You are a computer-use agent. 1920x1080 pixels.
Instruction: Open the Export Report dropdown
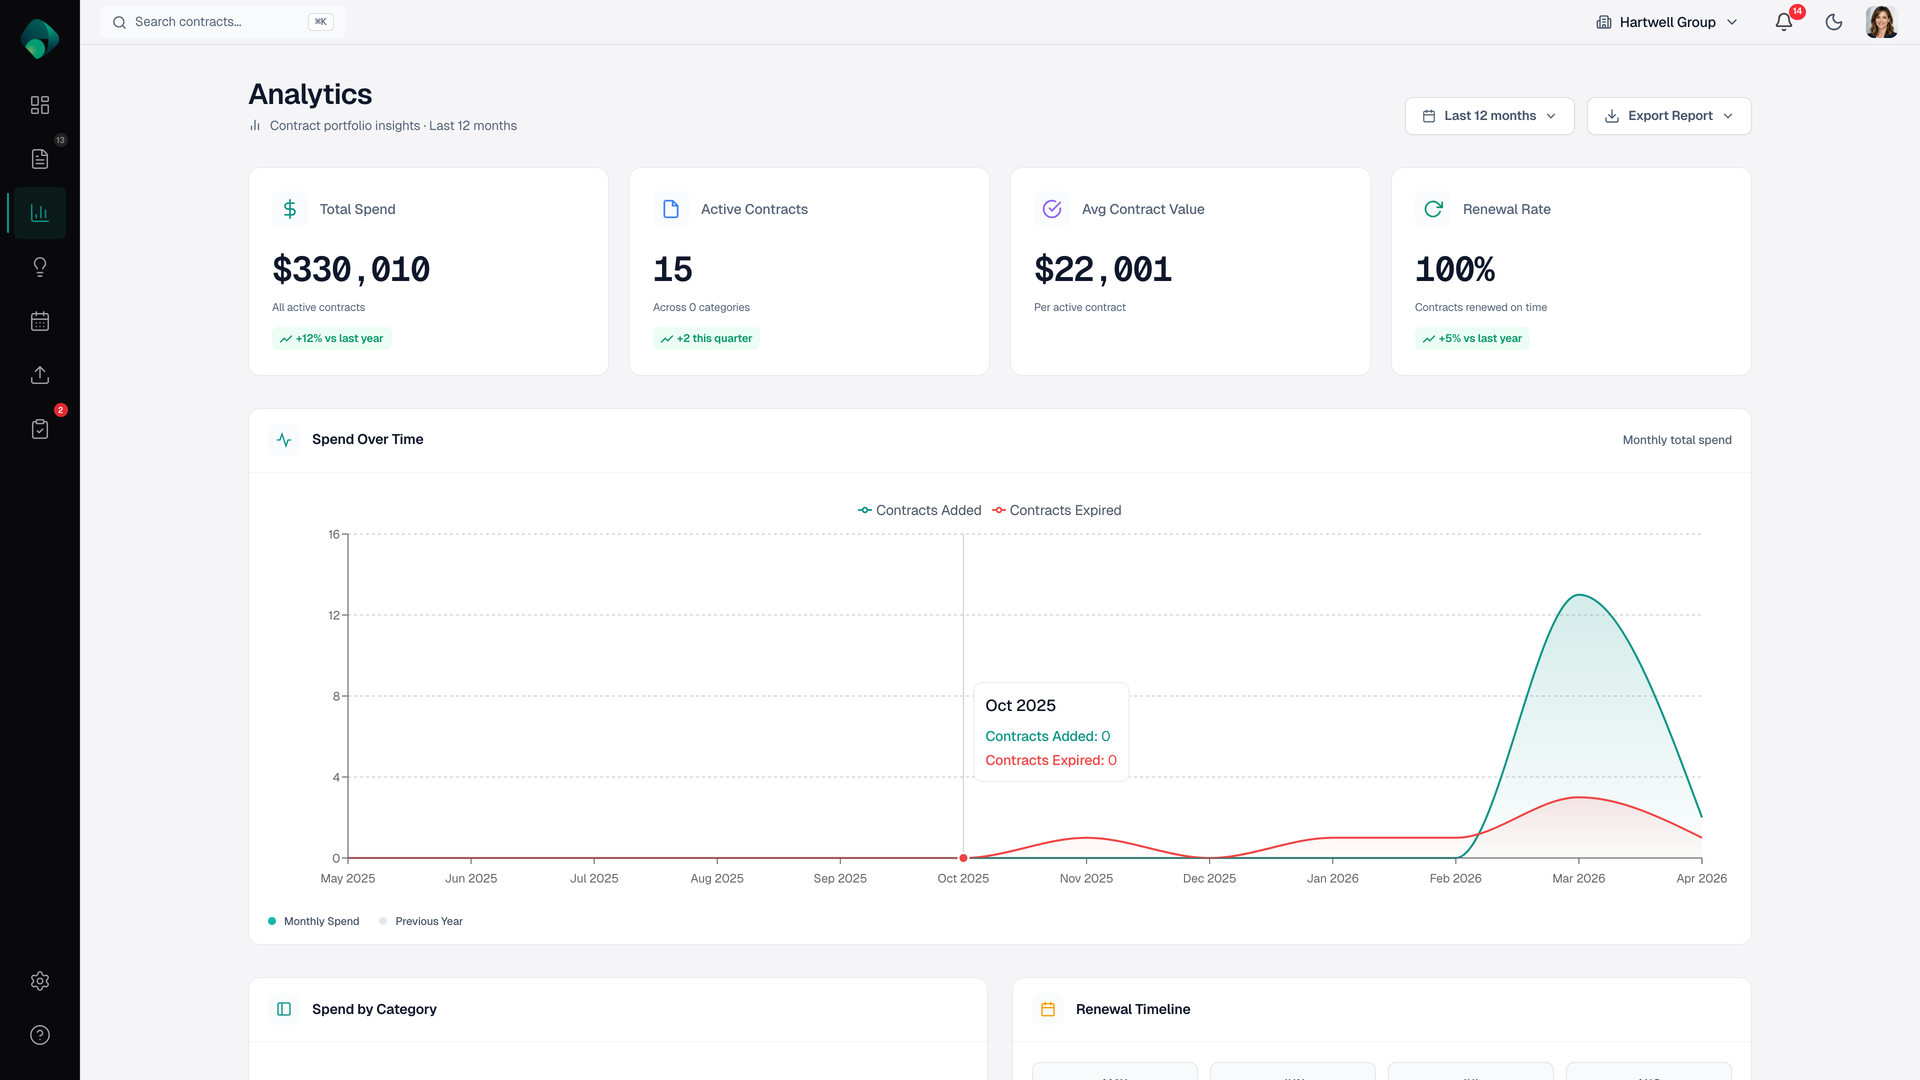pos(1668,116)
